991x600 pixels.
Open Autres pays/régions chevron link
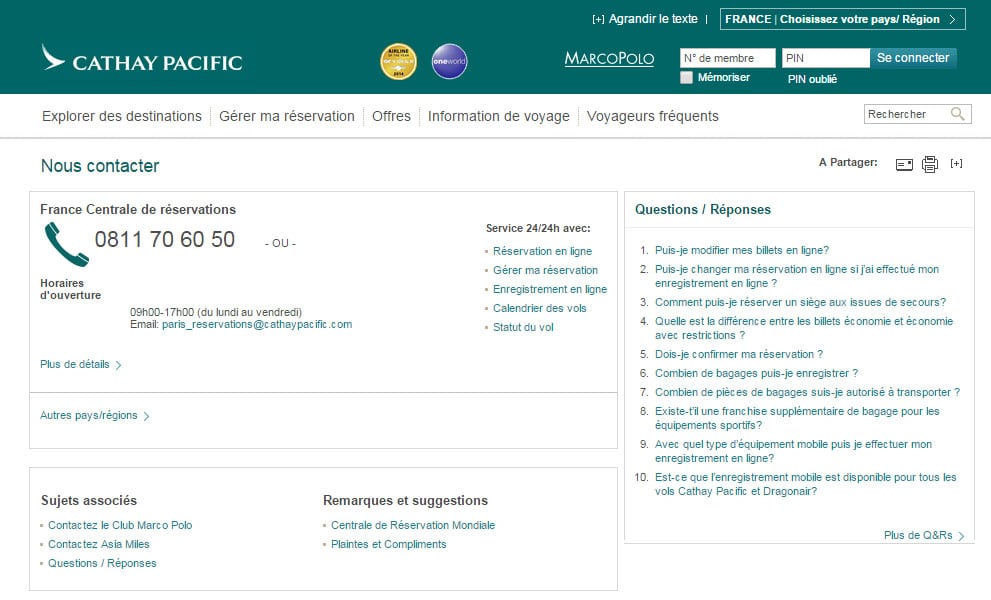[x=95, y=415]
